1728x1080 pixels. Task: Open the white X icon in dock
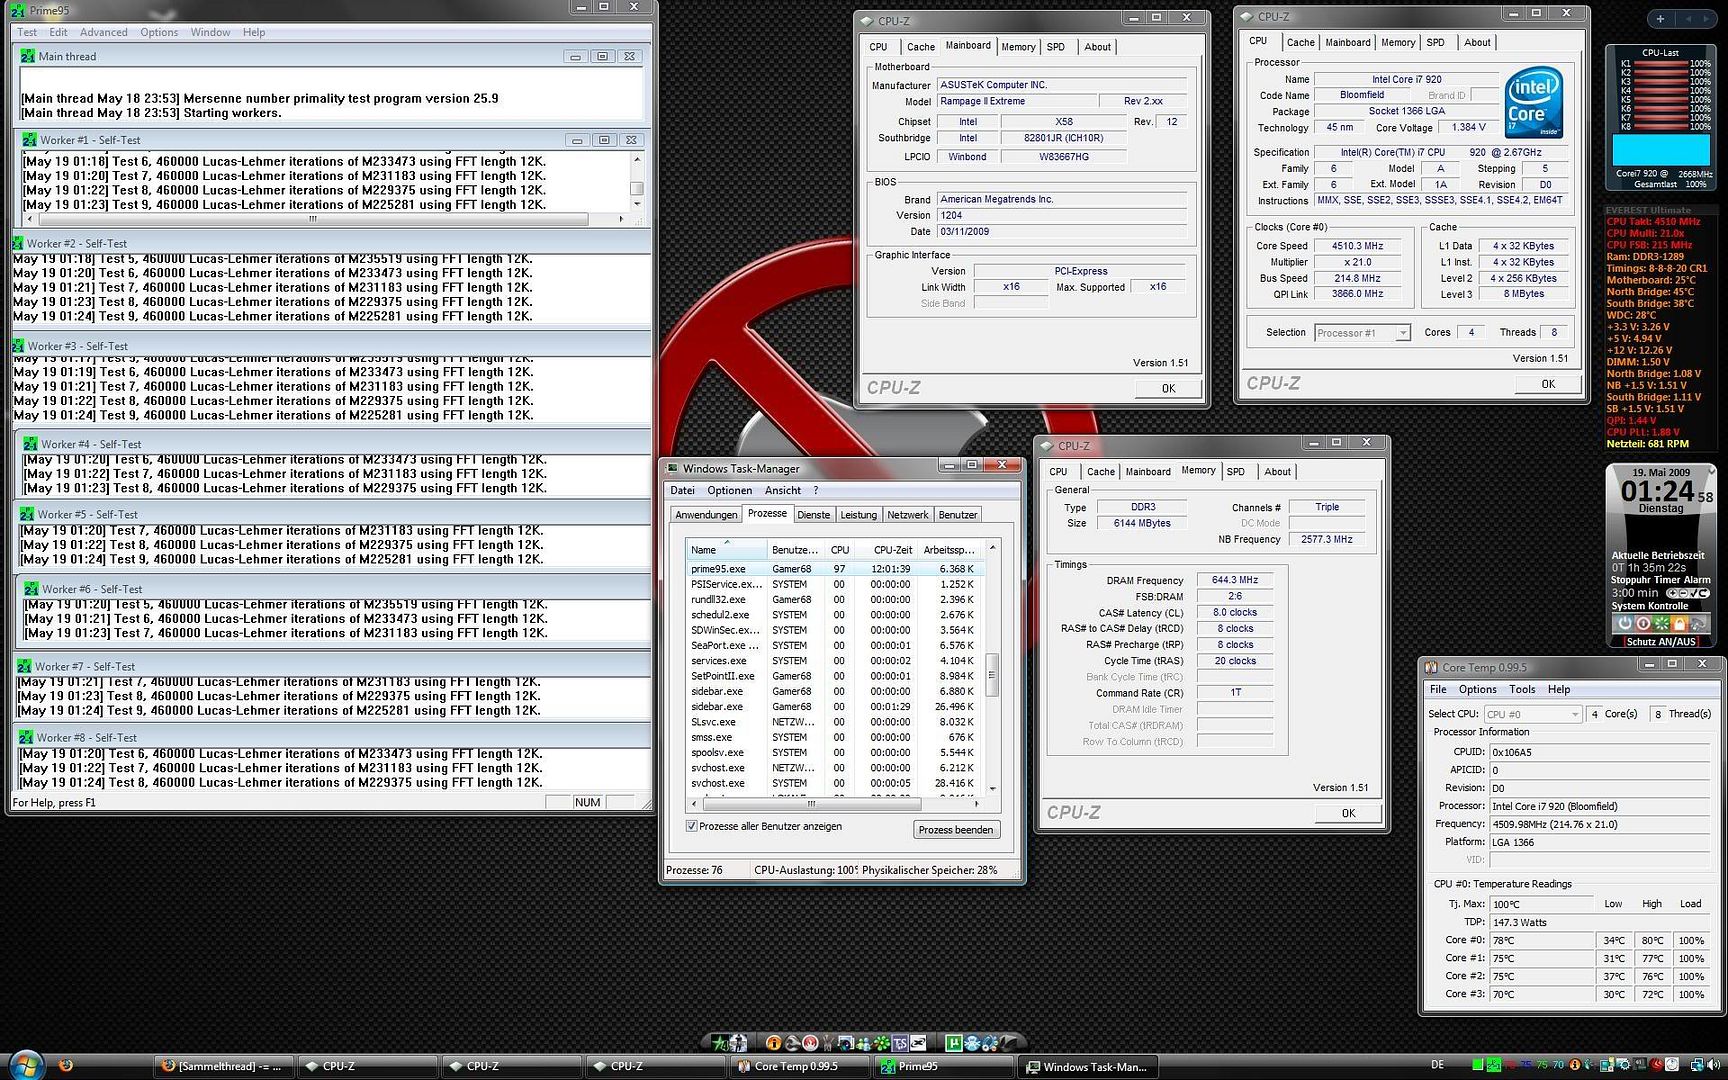tap(918, 1043)
